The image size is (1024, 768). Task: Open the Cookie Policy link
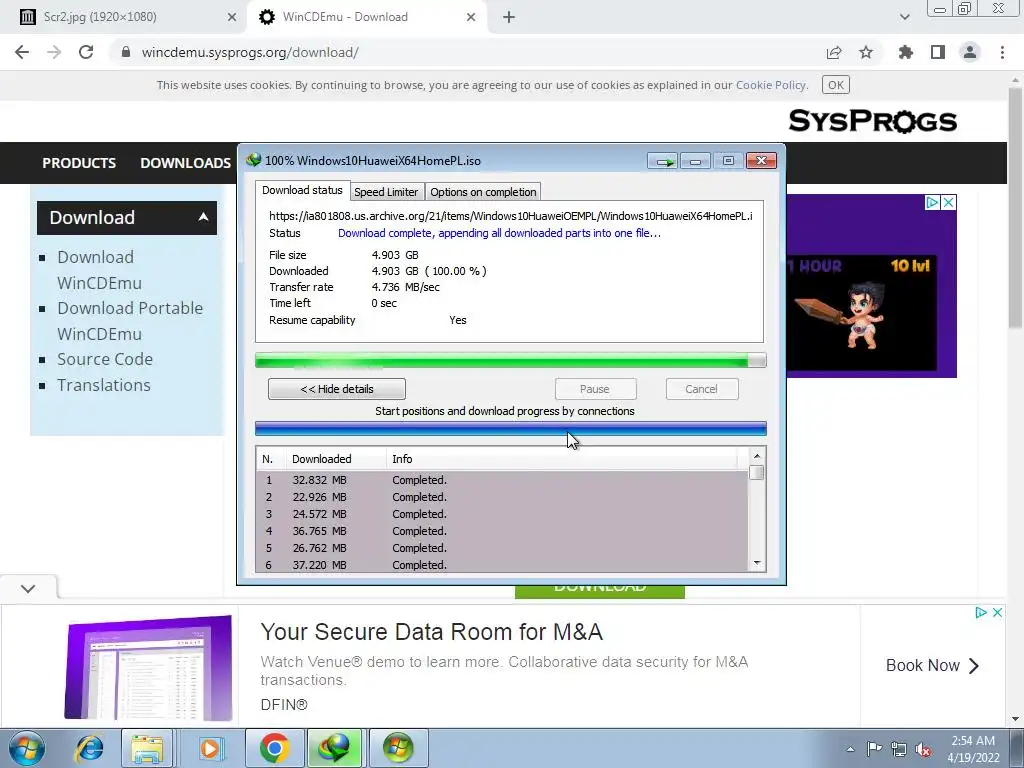click(771, 85)
